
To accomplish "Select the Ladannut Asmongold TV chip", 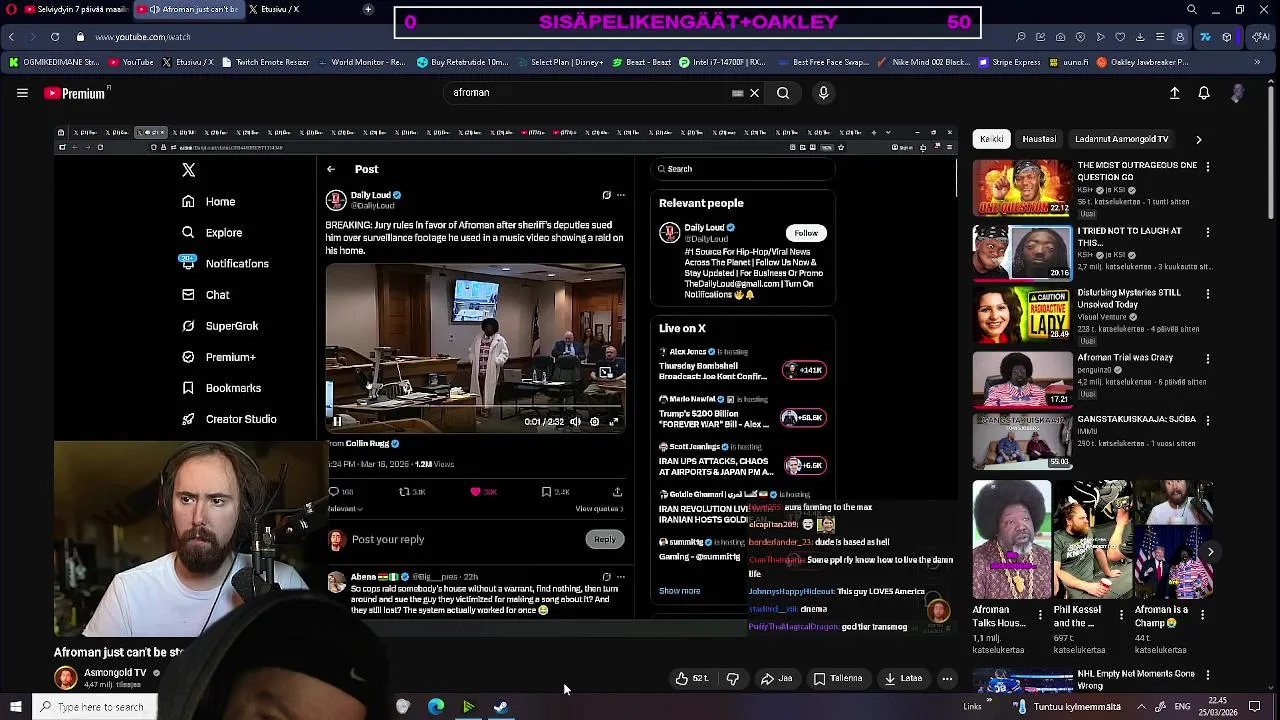I will tap(1122, 139).
